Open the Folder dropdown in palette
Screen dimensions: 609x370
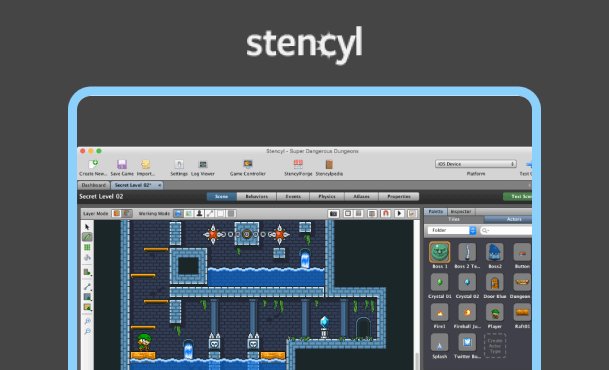tap(452, 230)
